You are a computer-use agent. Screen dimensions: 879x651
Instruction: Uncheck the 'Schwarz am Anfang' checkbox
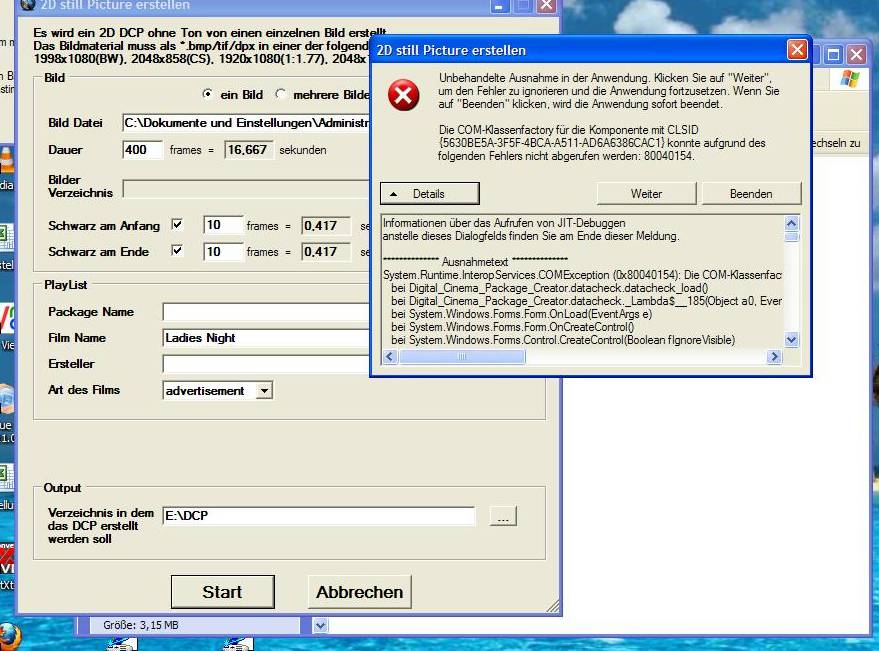coord(178,225)
